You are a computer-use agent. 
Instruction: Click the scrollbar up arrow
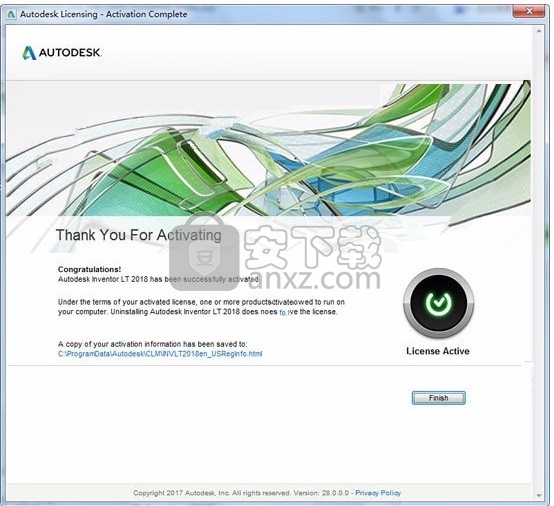(x=539, y=31)
